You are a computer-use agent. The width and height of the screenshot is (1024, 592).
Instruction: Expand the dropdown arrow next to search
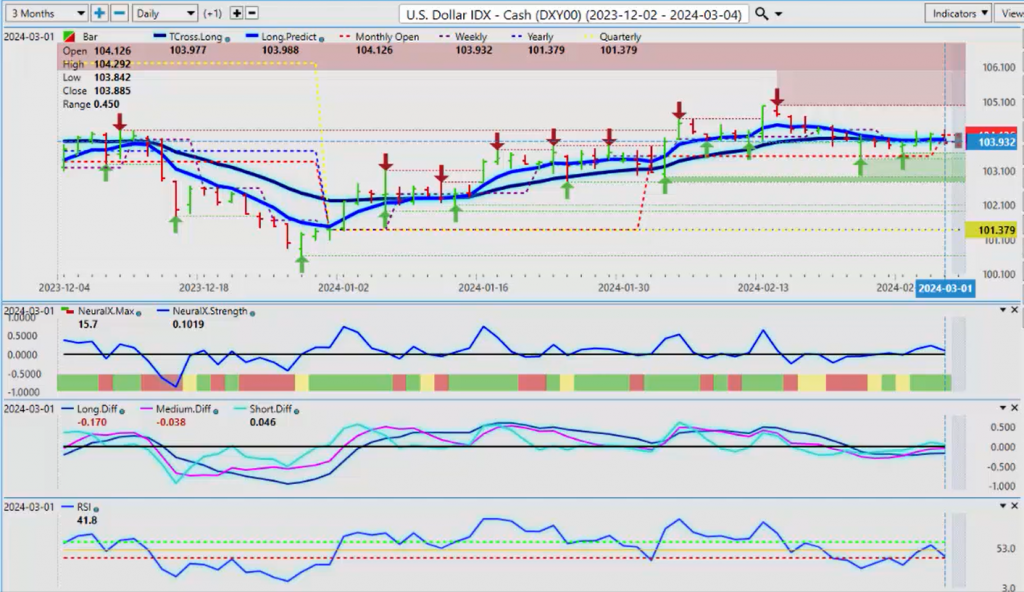click(x=778, y=13)
